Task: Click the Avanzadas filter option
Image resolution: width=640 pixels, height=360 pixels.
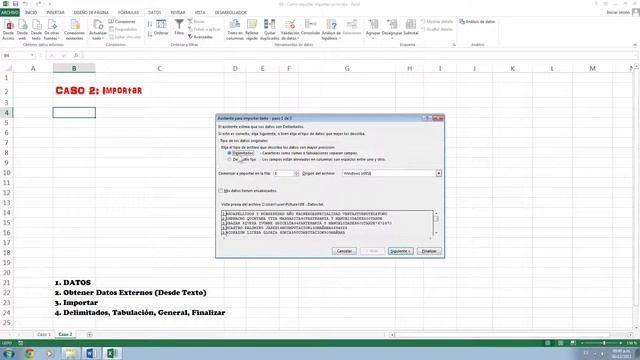Action: tap(200, 37)
